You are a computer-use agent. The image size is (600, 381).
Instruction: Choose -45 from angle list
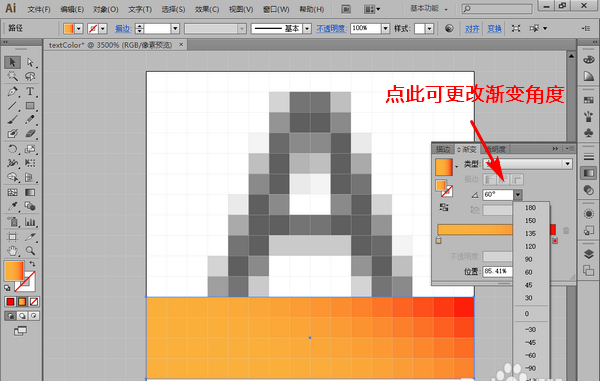tap(530, 342)
